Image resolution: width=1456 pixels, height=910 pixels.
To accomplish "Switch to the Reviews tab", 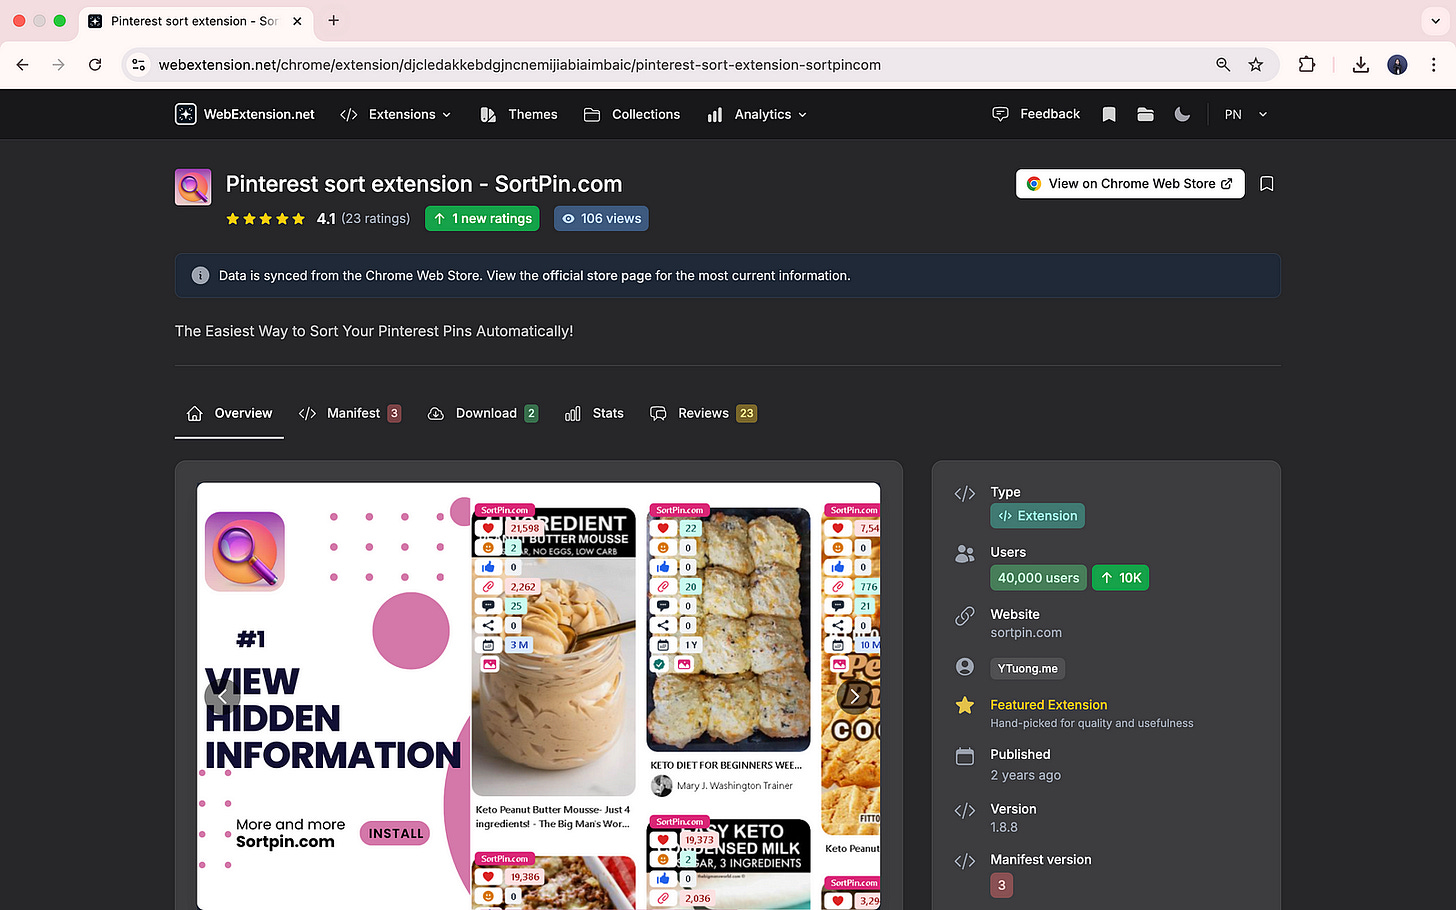I will click(703, 413).
